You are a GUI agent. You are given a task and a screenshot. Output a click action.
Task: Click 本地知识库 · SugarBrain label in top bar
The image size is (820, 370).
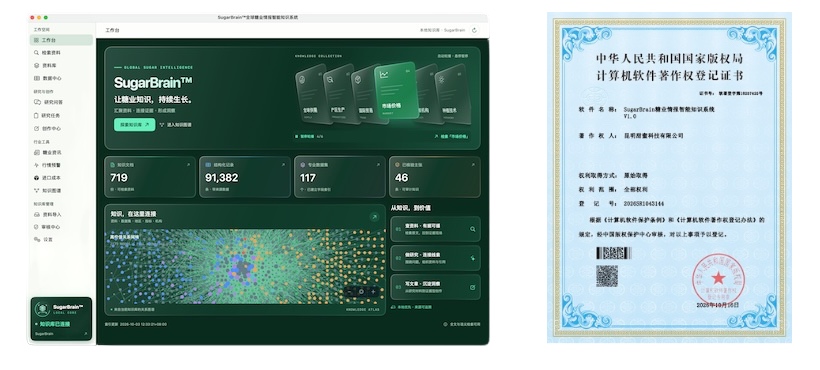[x=442, y=30]
